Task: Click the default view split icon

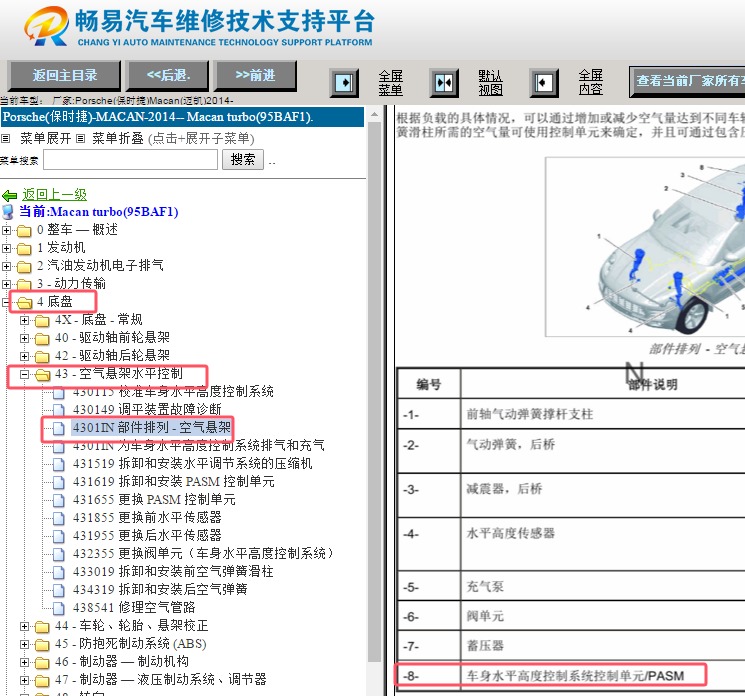Action: click(444, 83)
